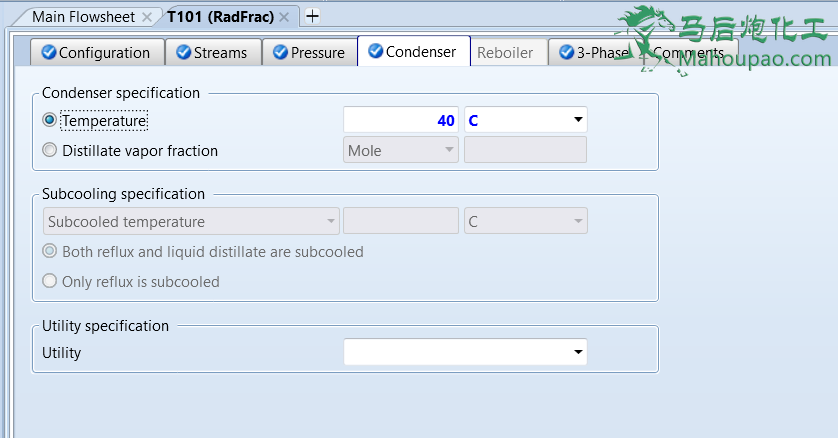Click the 3-Phase tab checkmark icon
Screen dimensions: 838x438
567,52
